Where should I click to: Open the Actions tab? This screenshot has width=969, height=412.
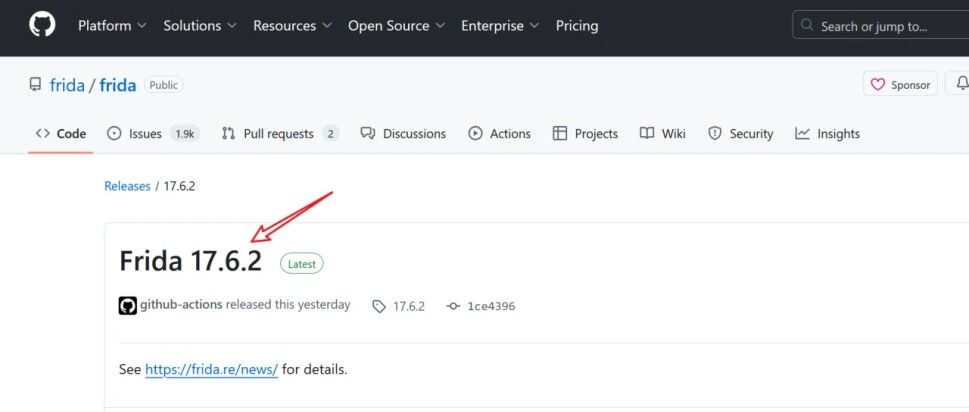(499, 133)
